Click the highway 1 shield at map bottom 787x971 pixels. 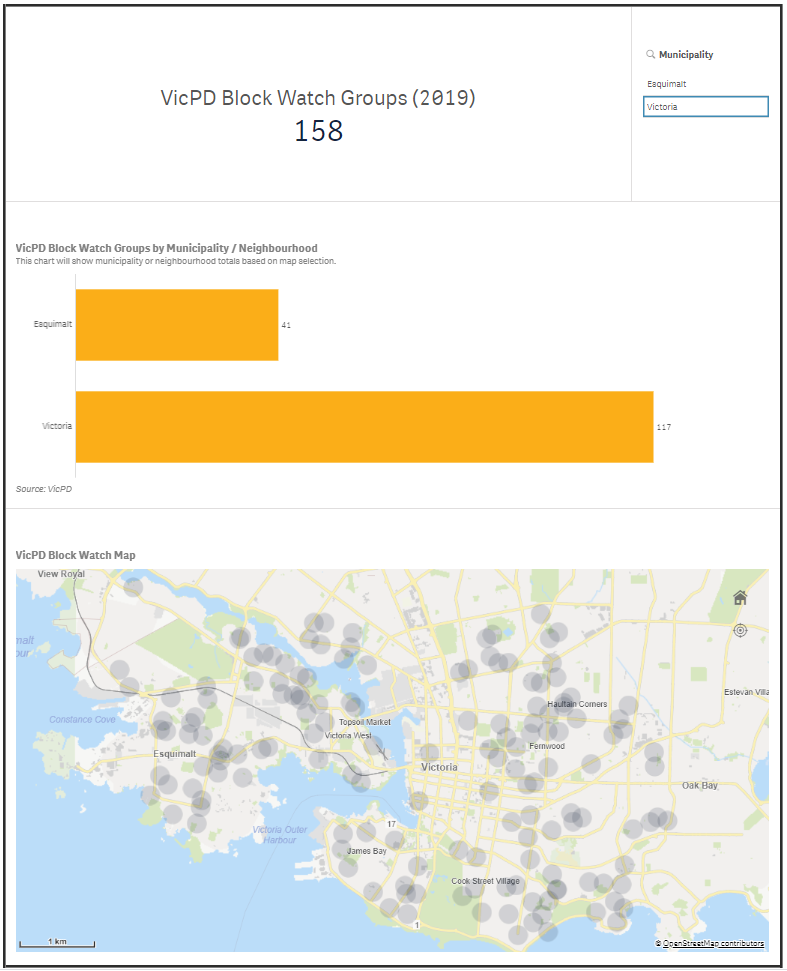(417, 925)
